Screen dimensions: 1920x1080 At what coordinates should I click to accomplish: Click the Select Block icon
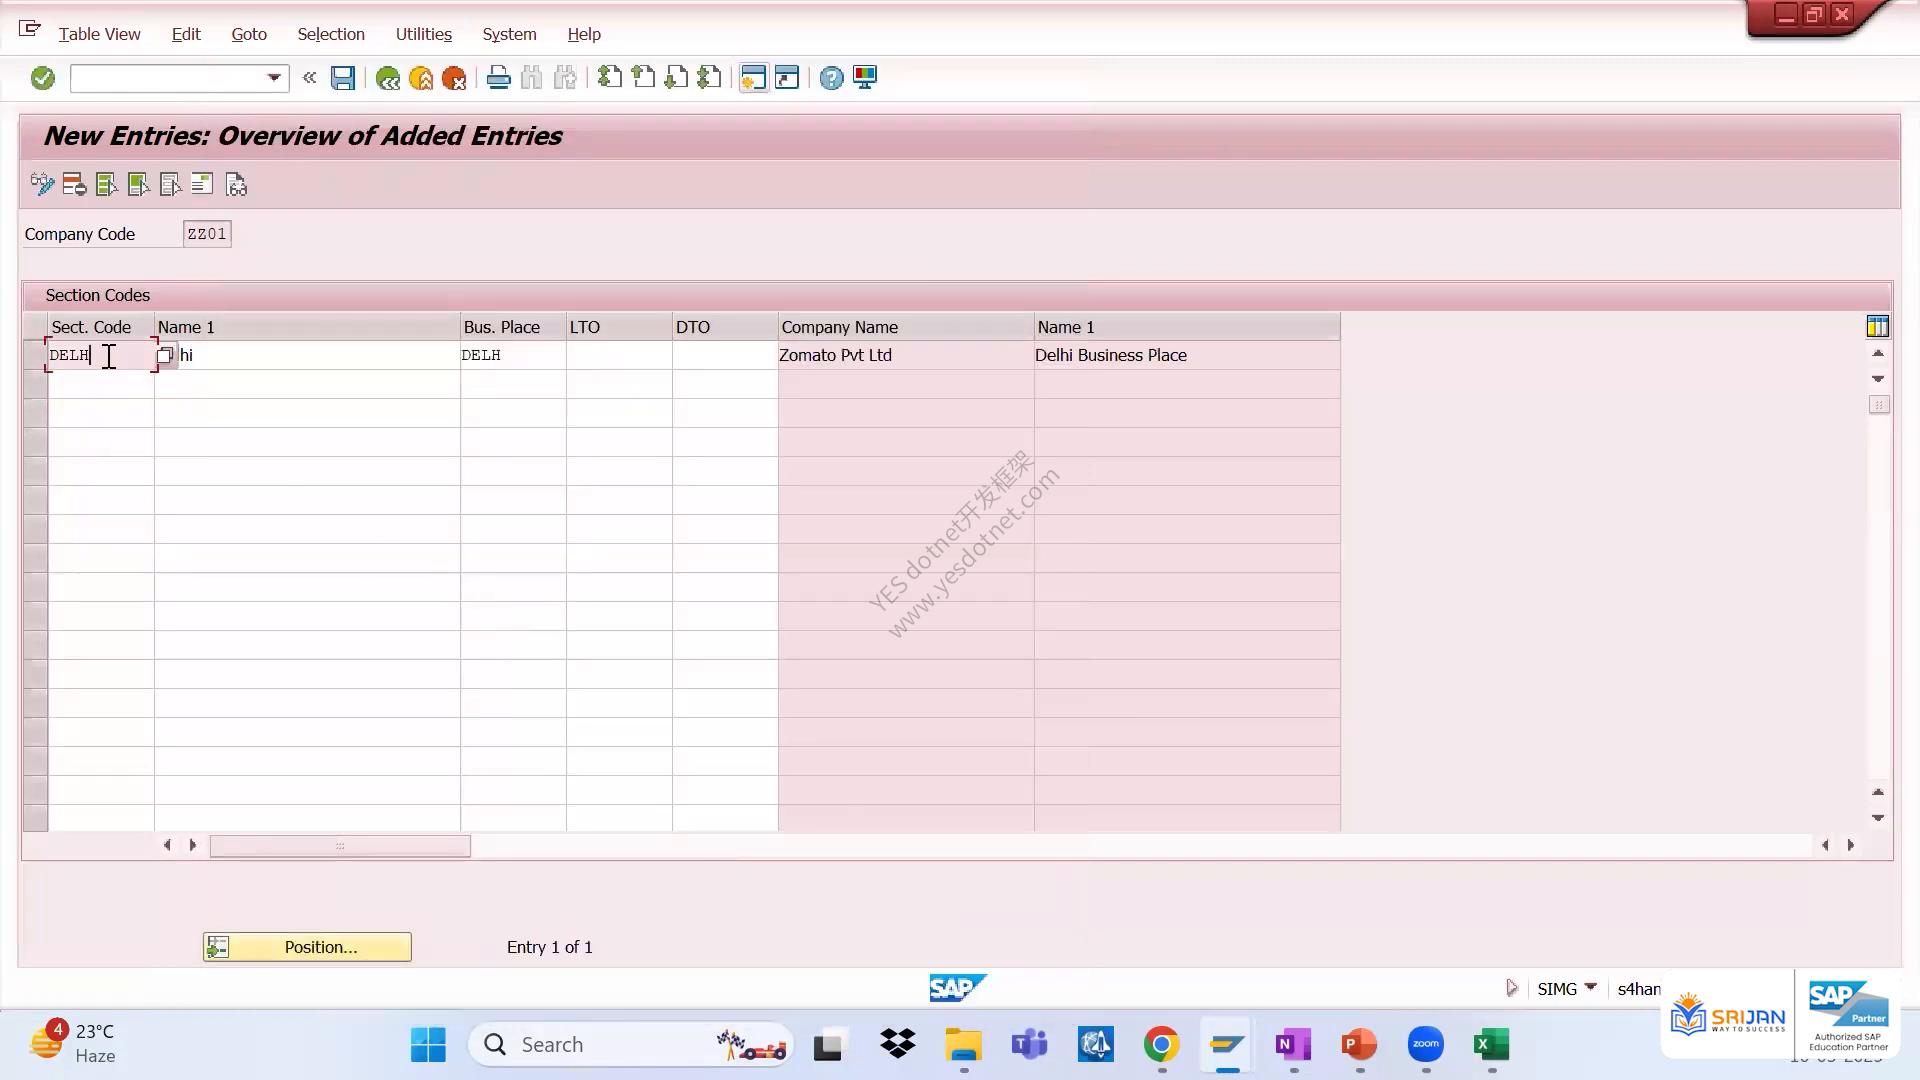coord(139,185)
